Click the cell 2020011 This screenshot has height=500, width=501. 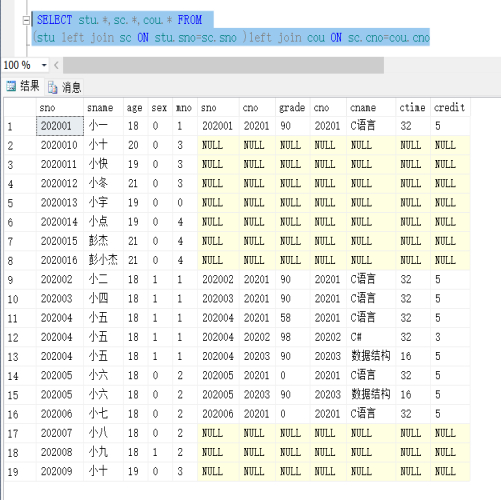pyautogui.click(x=60, y=164)
